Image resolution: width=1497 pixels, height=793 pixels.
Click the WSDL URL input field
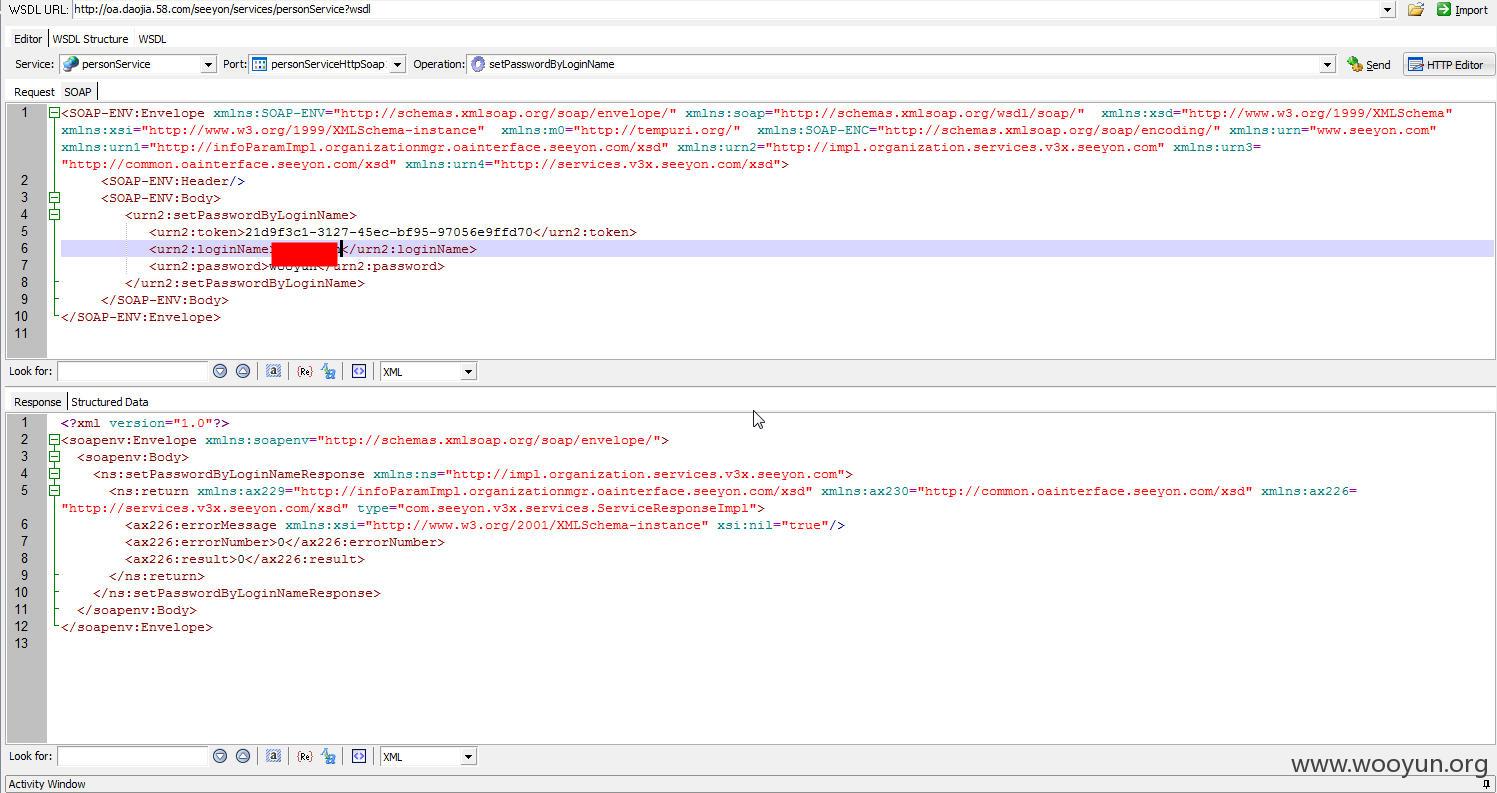(727, 9)
